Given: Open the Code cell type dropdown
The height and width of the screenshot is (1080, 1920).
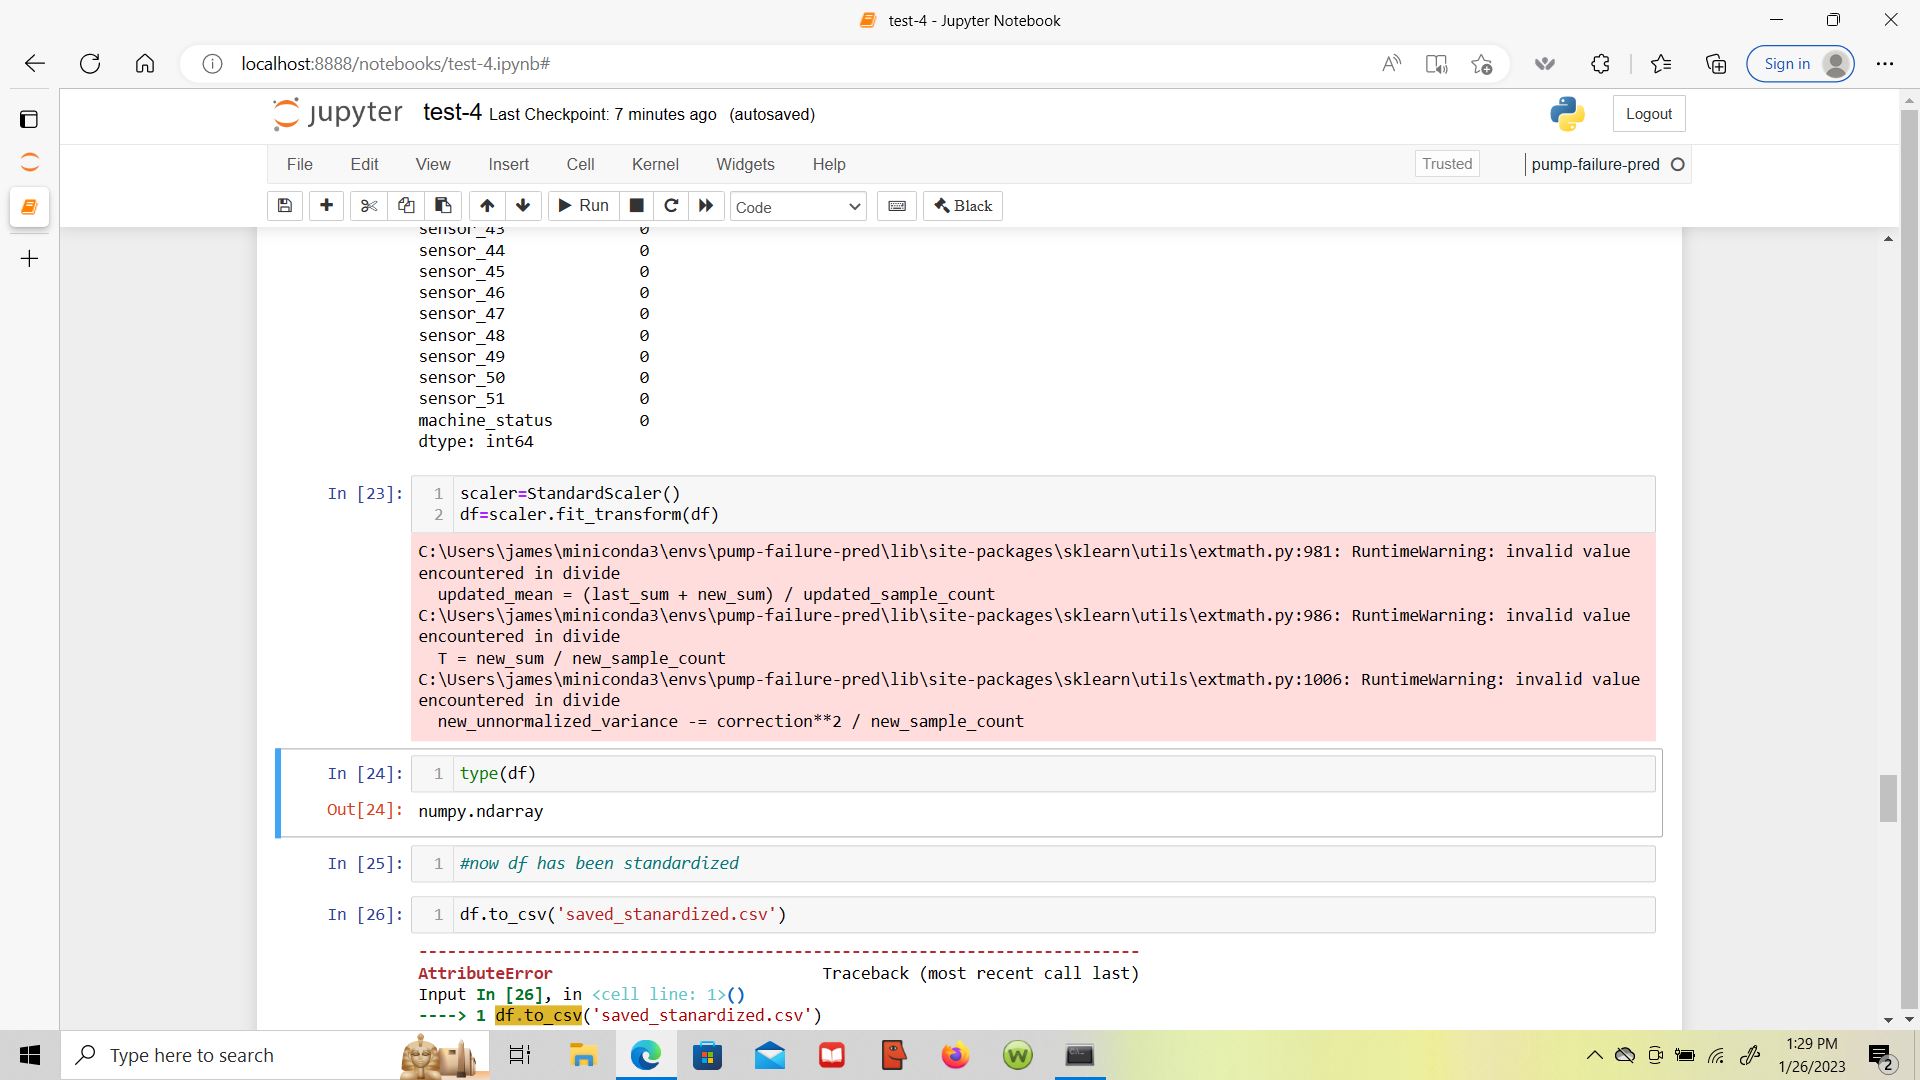Looking at the screenshot, I should point(797,207).
